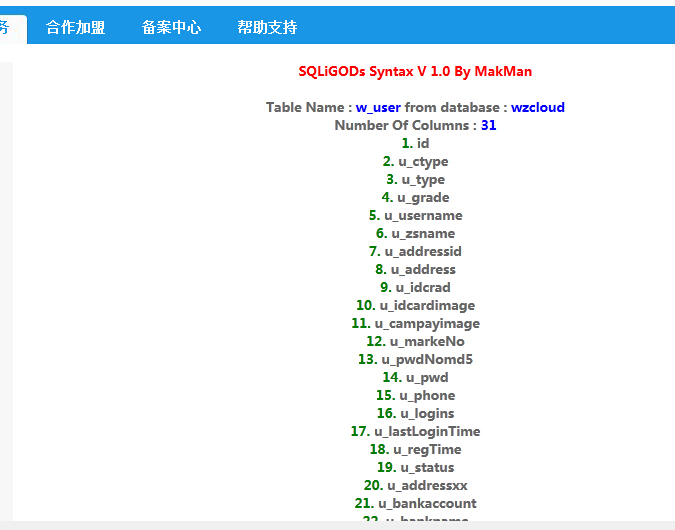Click the u_regTime column entry
675x530 pixels.
pyautogui.click(x=427, y=449)
